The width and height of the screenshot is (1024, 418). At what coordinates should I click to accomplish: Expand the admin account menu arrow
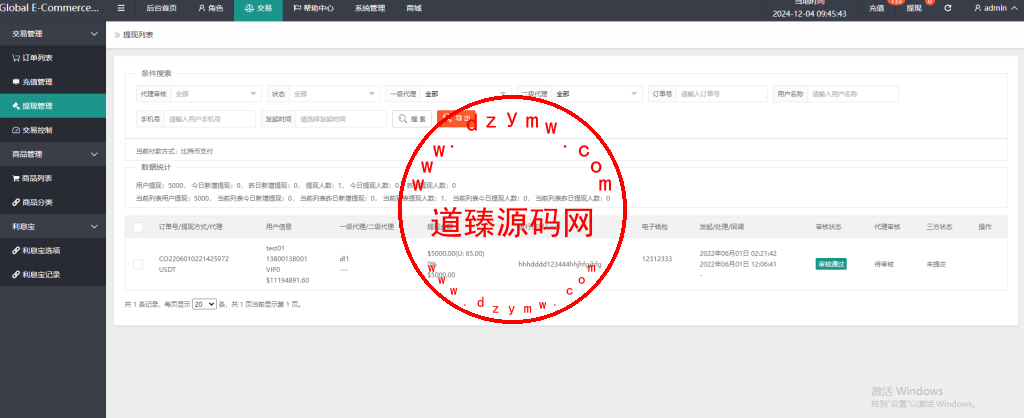pyautogui.click(x=1014, y=8)
